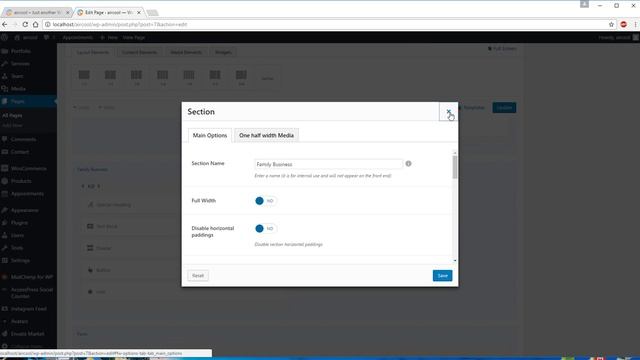Open Instagram Feed in the sidebar
The image size is (640, 360).
(29, 309)
